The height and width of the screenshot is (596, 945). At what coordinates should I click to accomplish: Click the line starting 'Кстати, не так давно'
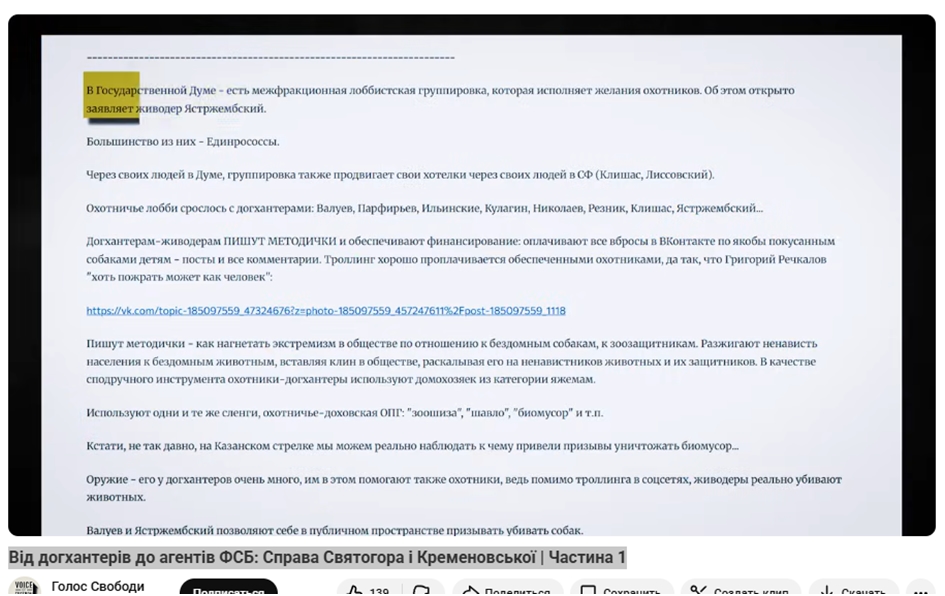click(x=412, y=446)
